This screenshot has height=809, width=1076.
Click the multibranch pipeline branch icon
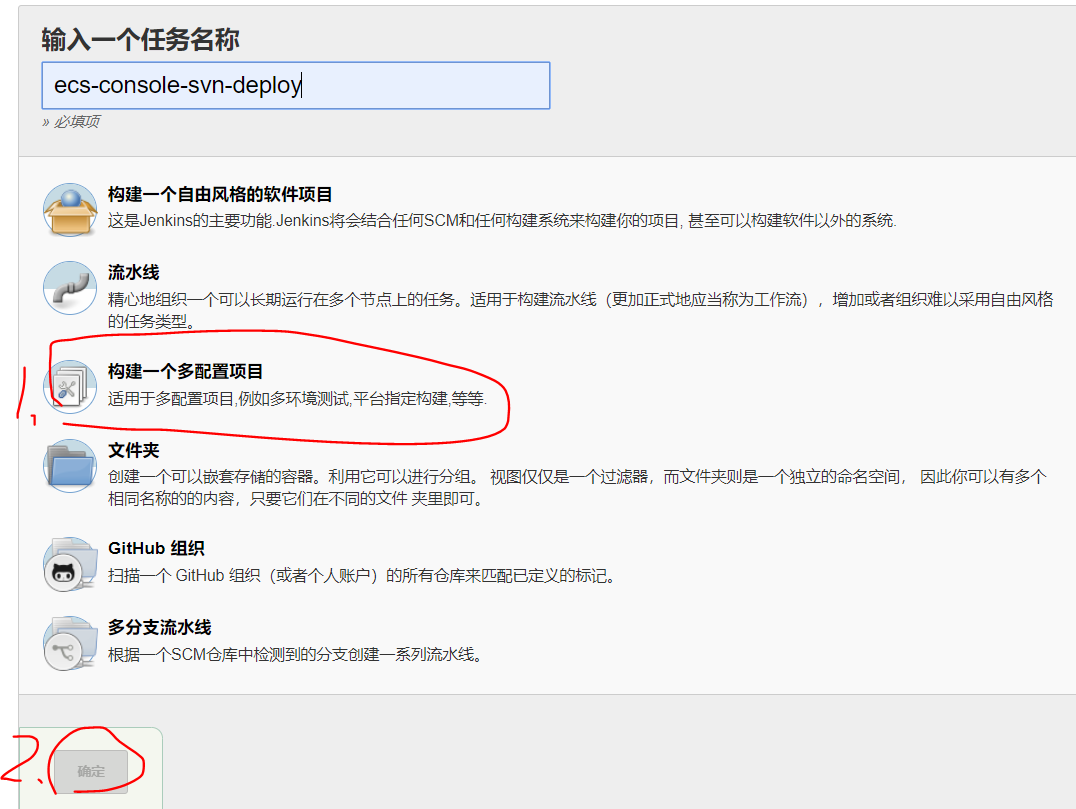click(x=70, y=644)
